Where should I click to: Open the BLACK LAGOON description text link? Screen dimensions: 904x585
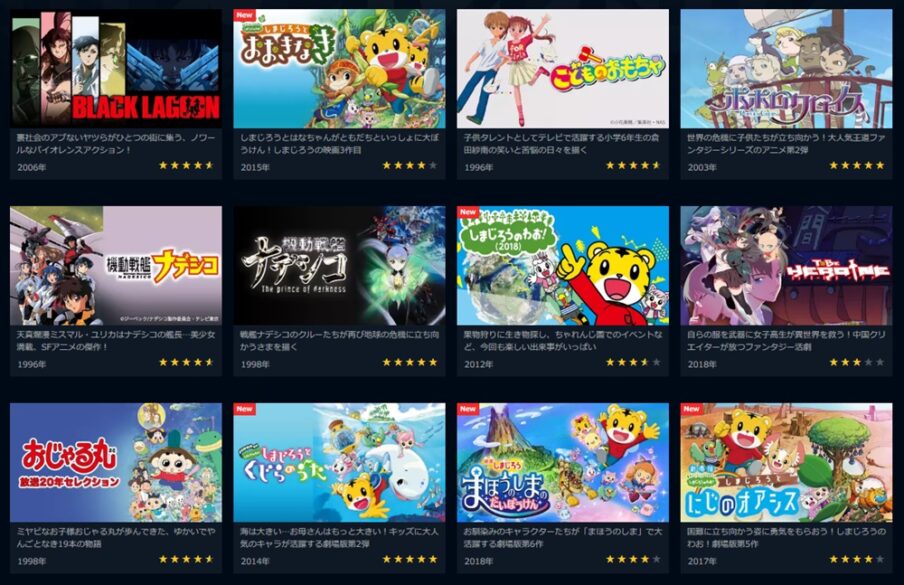click(115, 144)
